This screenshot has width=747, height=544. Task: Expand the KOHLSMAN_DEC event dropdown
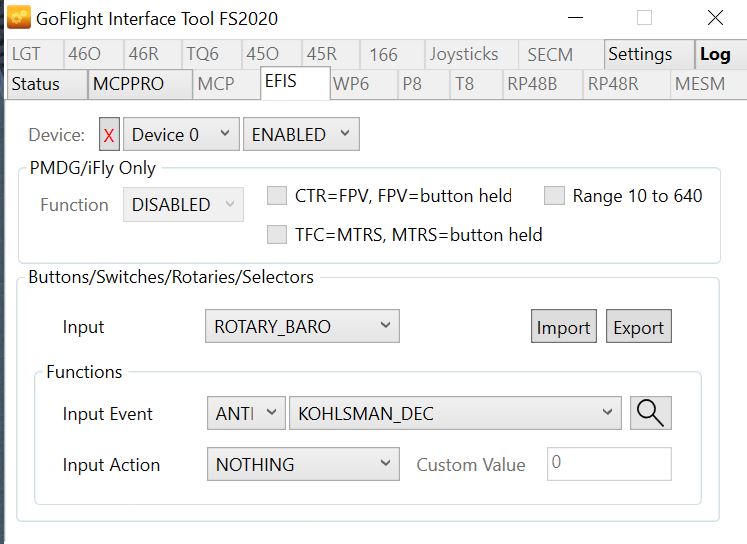click(453, 413)
